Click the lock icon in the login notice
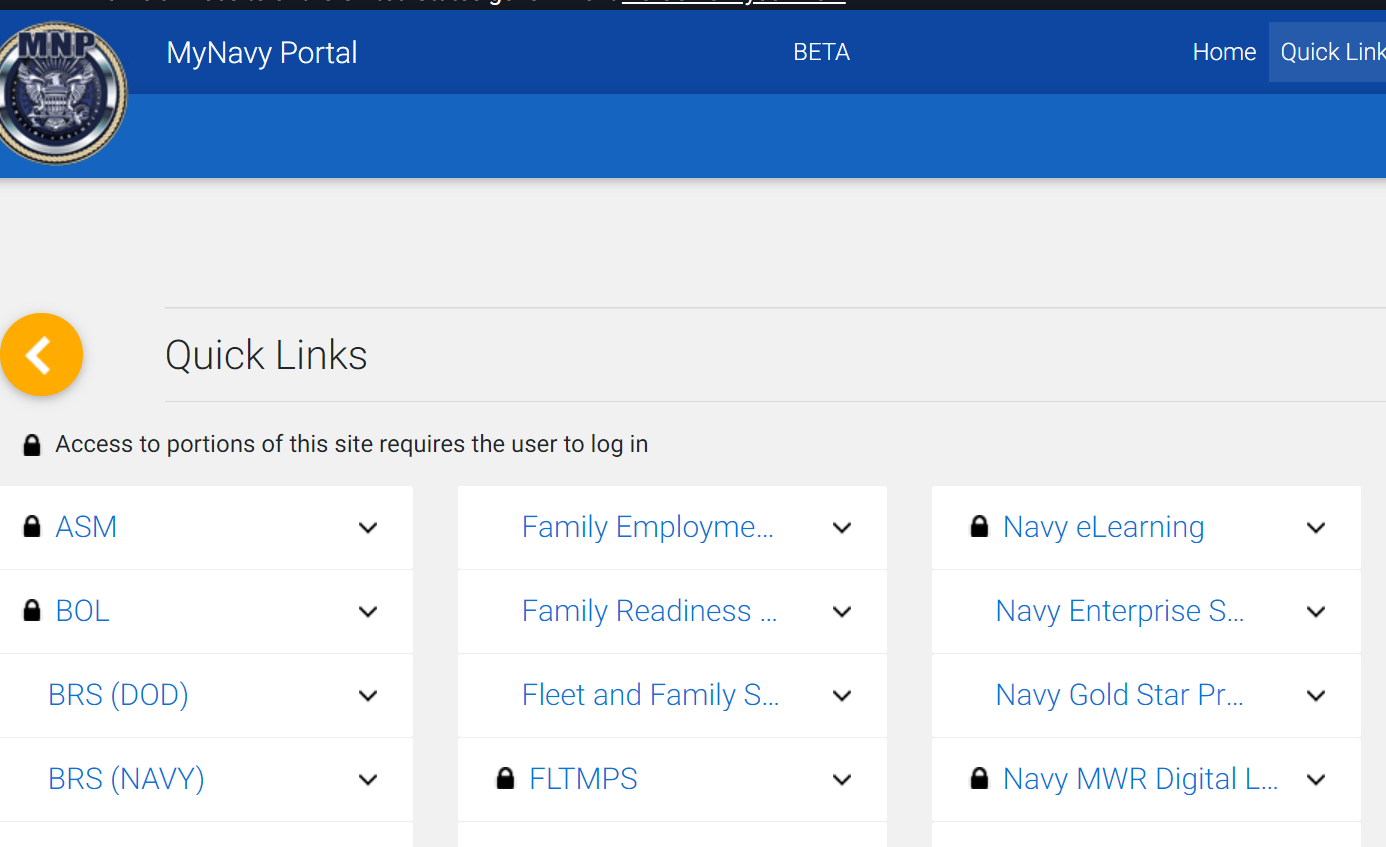 (32, 445)
